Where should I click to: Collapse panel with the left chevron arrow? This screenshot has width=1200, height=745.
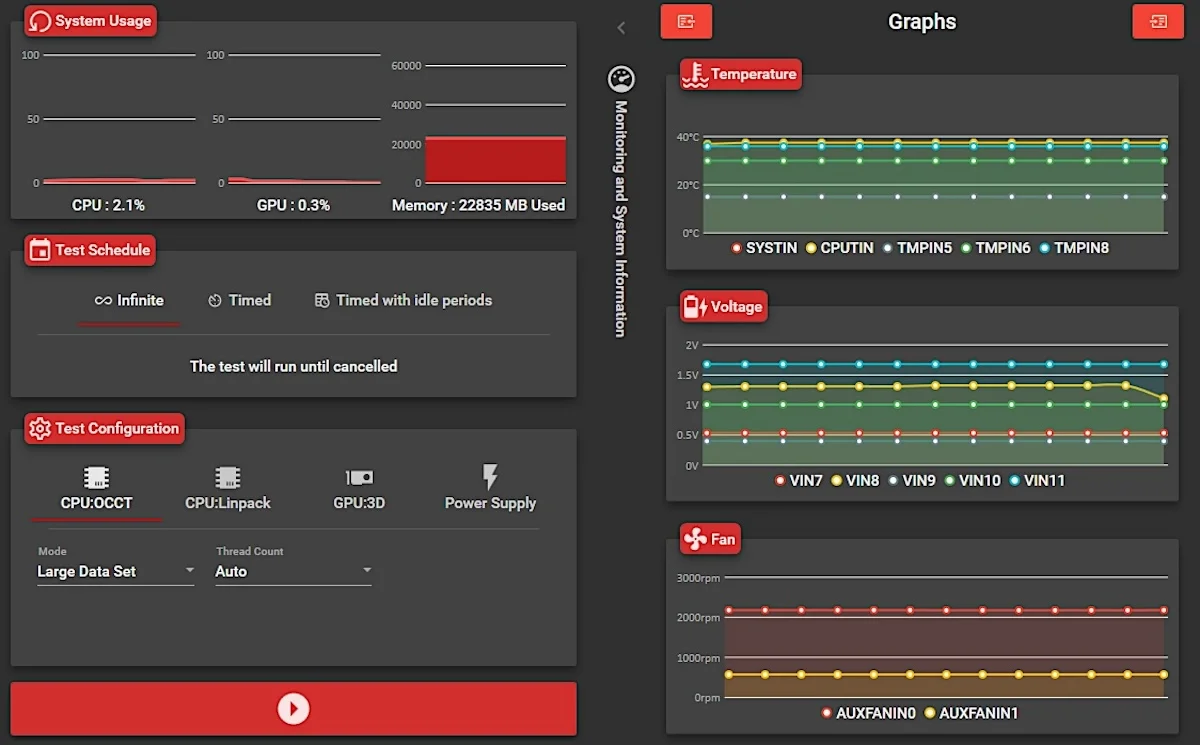click(x=621, y=28)
